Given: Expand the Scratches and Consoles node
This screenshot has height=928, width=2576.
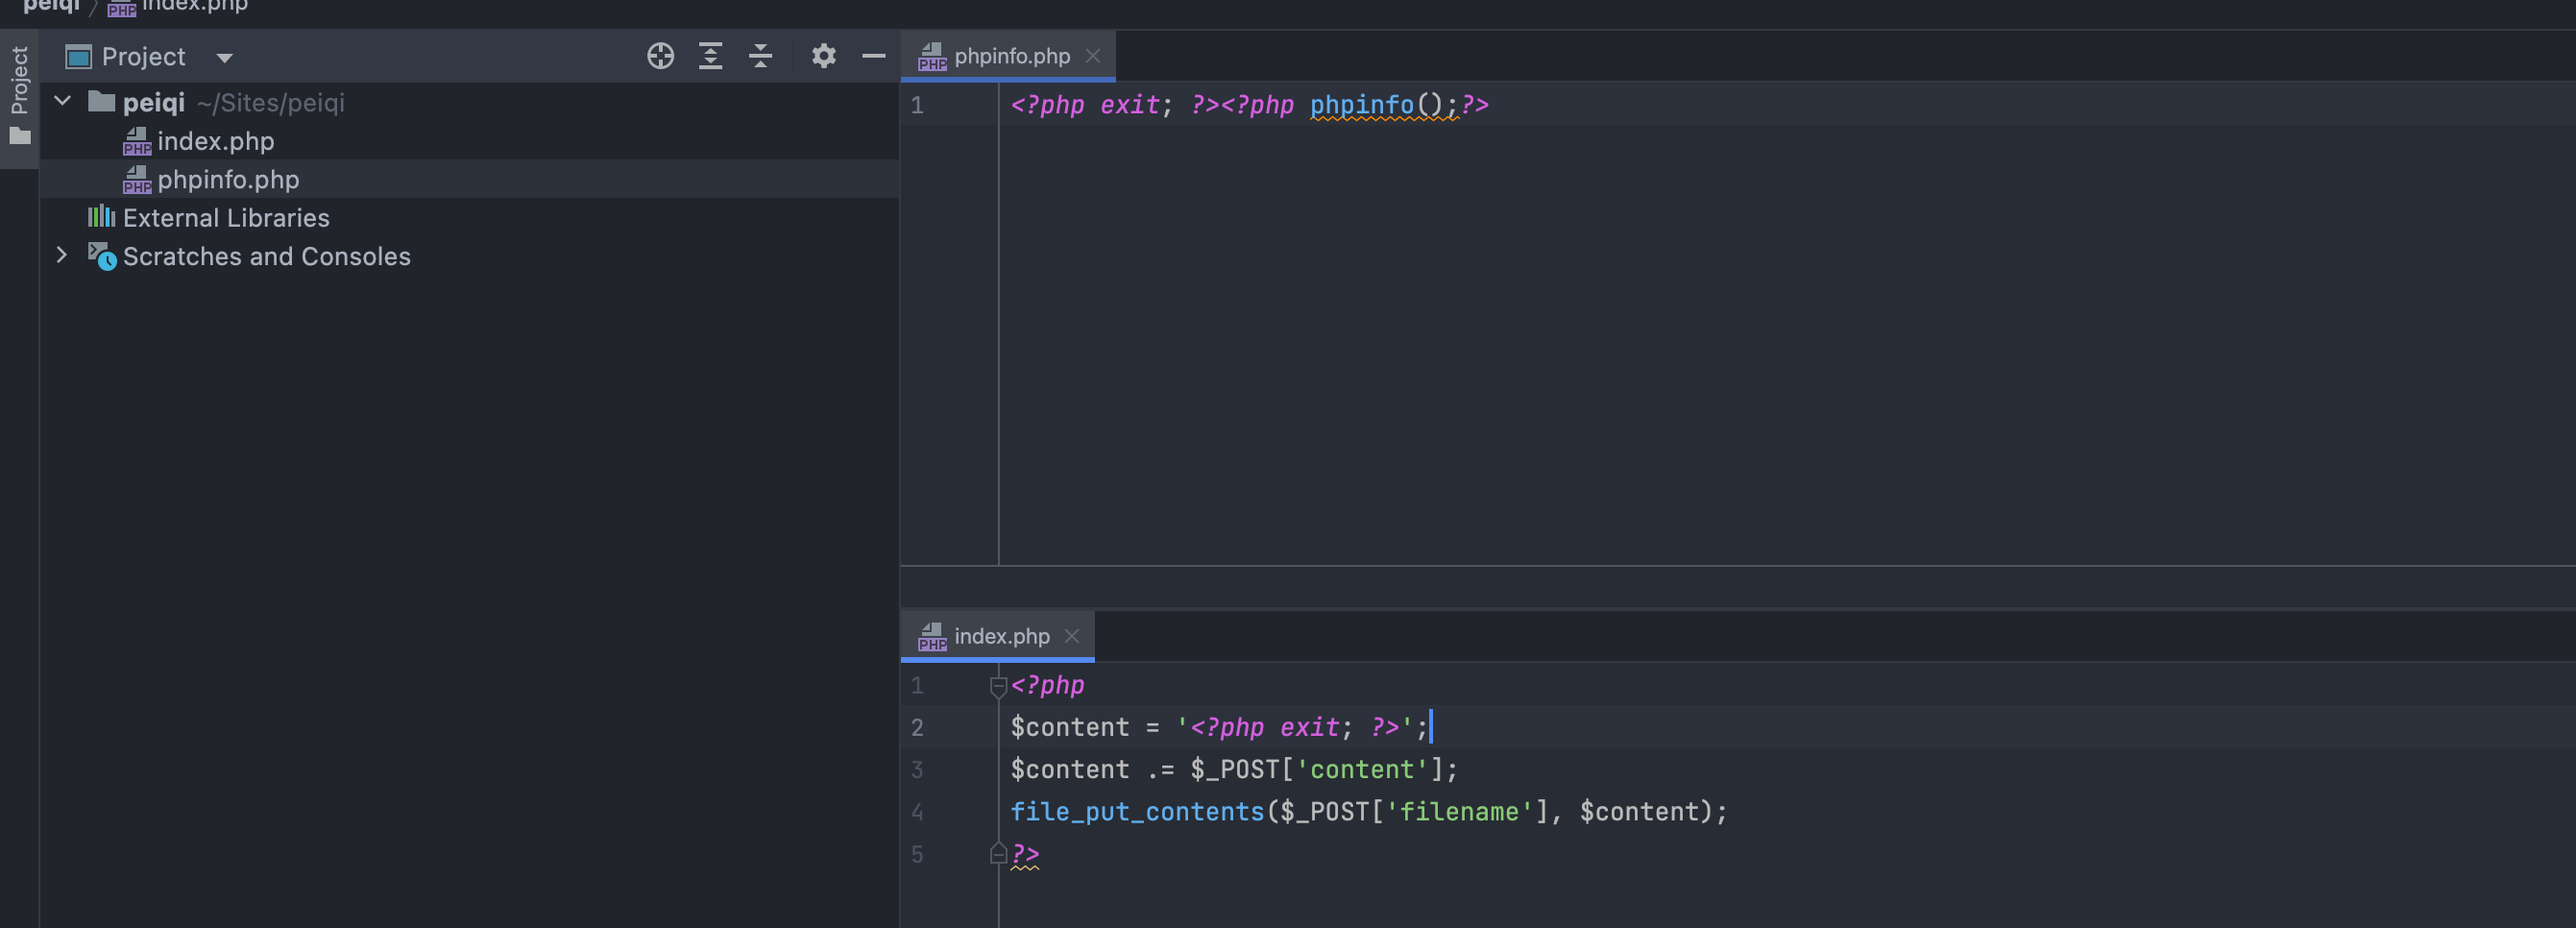Looking at the screenshot, I should click(62, 255).
